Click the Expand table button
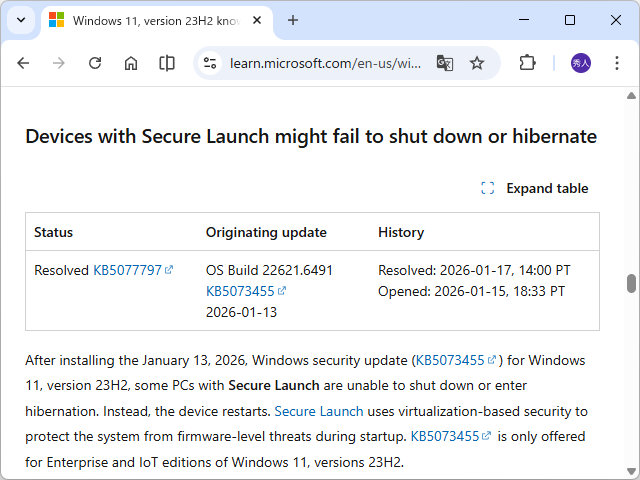This screenshot has width=640, height=480. (x=535, y=188)
